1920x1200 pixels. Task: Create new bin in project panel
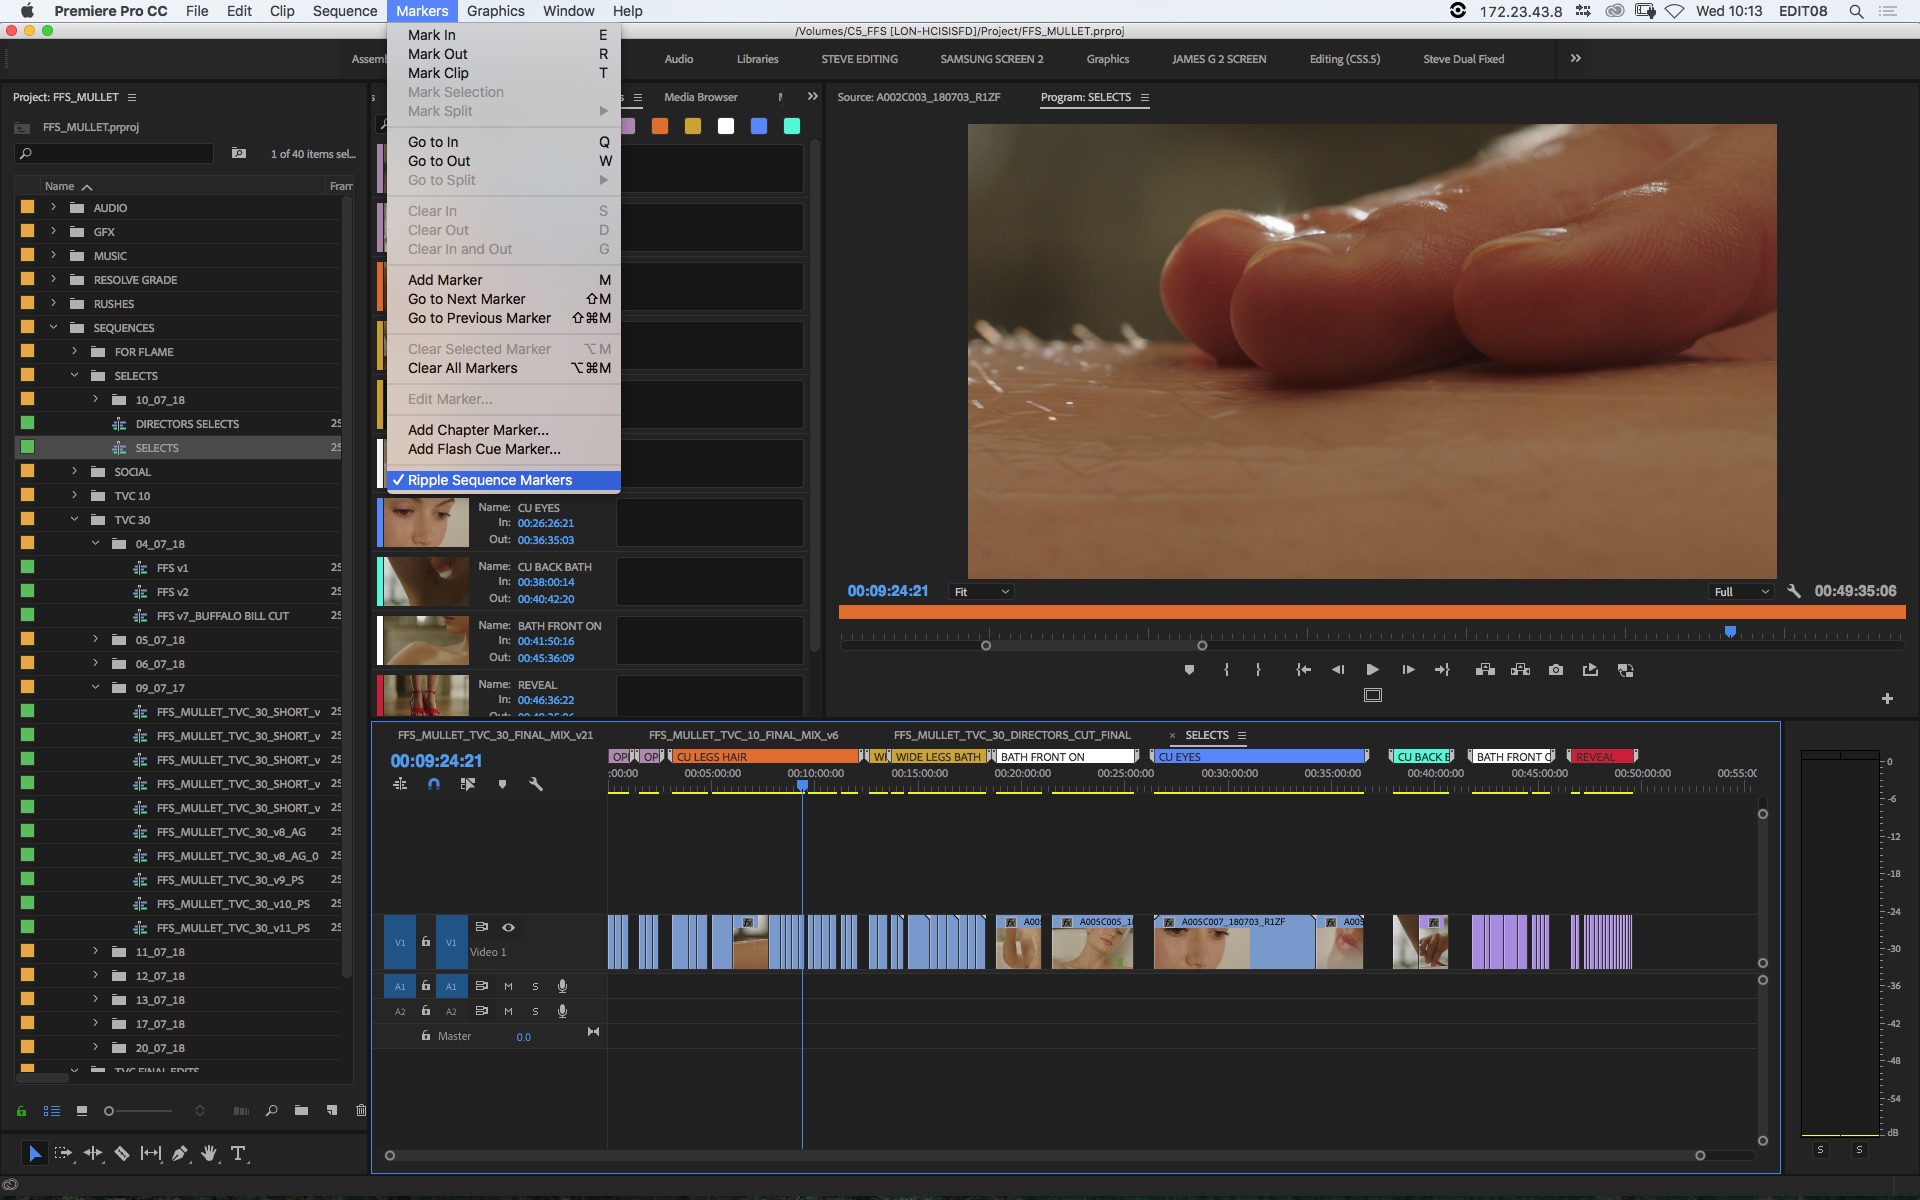click(x=301, y=1111)
